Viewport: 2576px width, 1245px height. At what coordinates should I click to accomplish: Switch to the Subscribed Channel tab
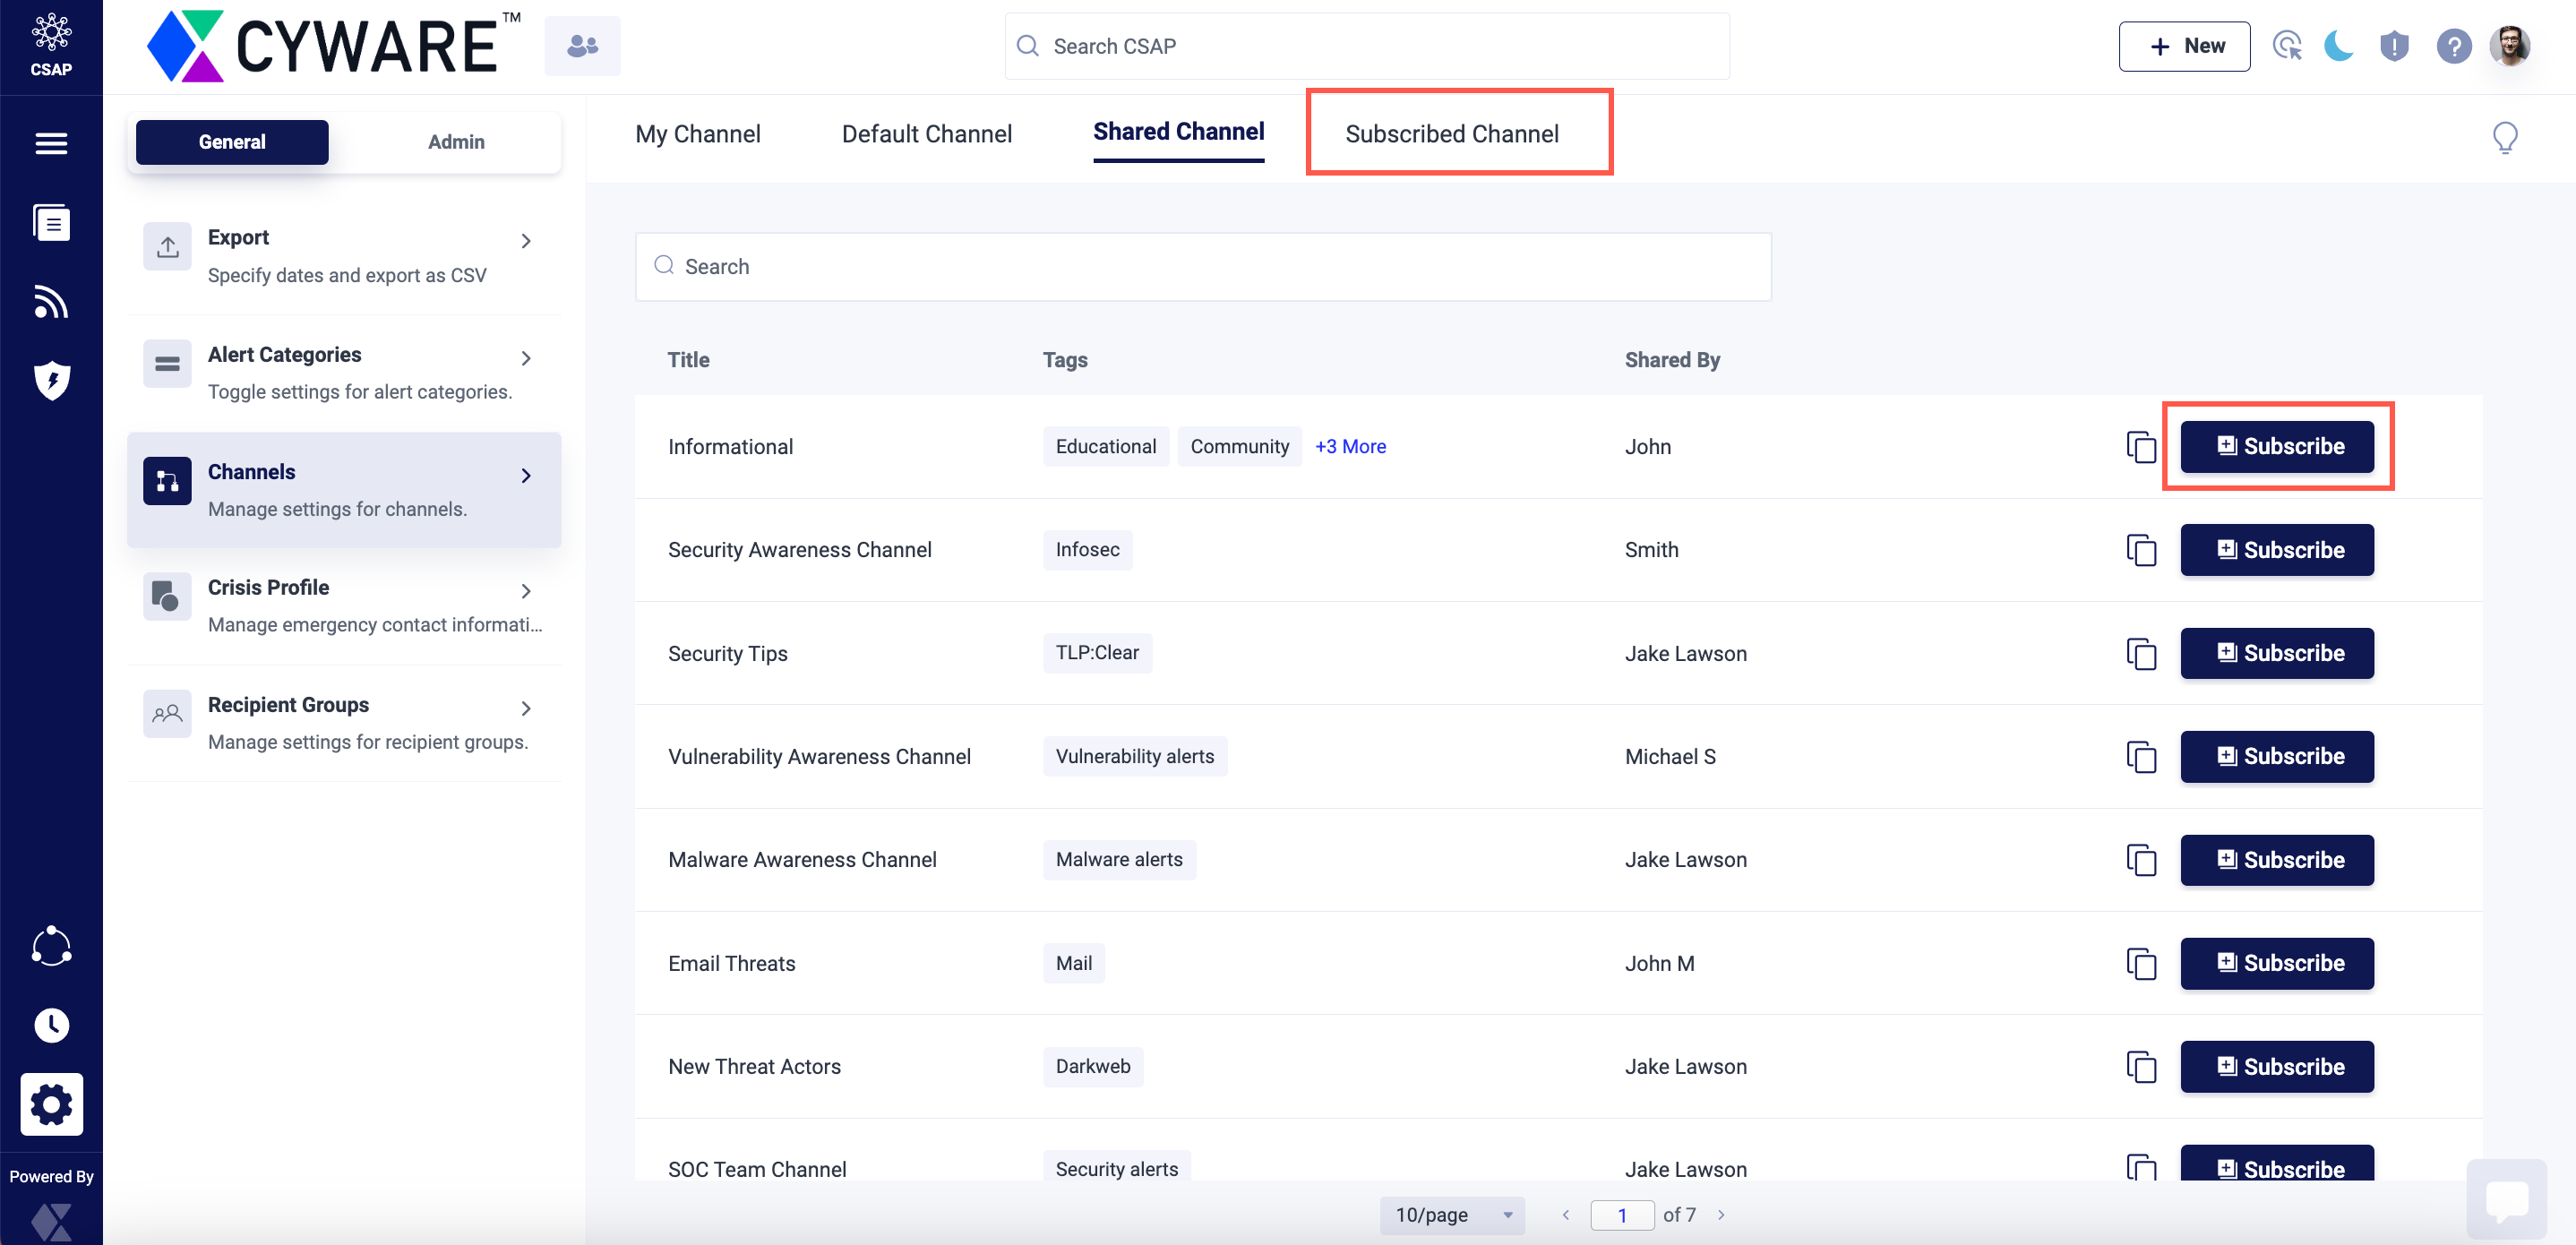(x=1451, y=134)
